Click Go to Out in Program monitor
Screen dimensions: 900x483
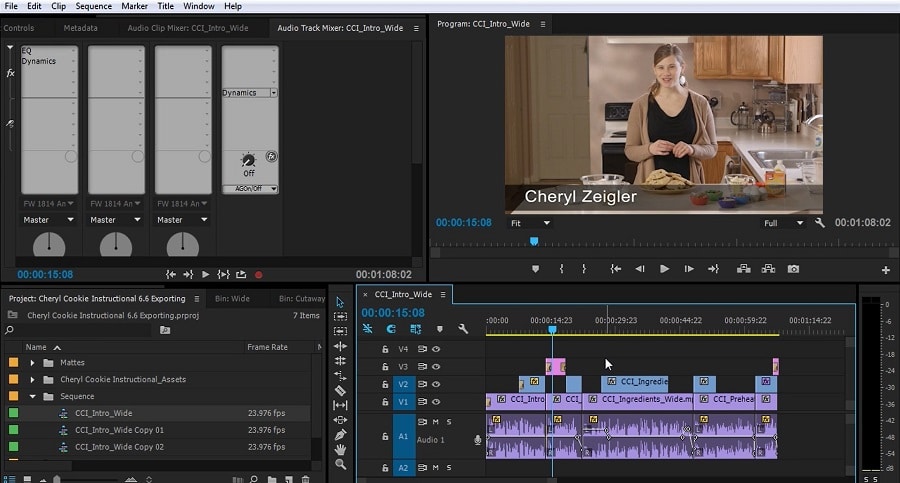tap(713, 269)
